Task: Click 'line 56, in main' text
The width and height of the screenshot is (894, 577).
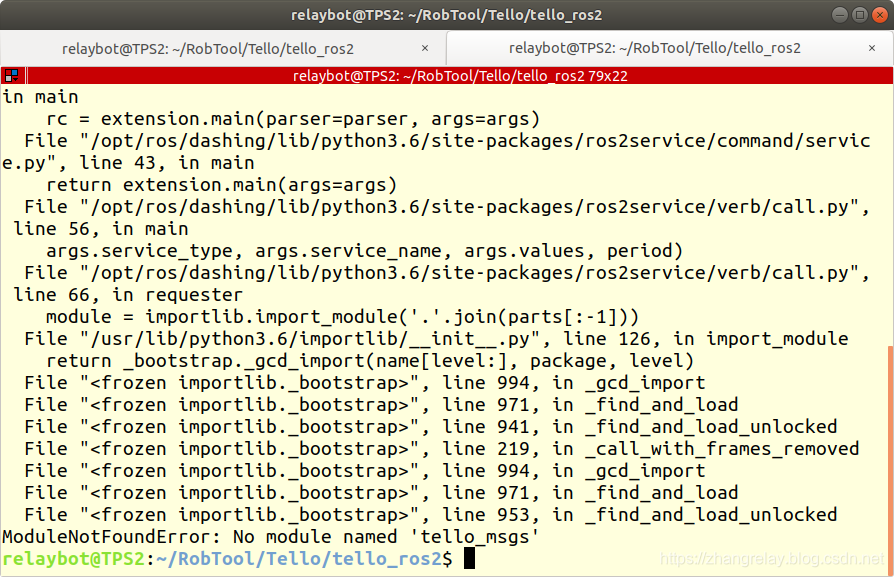Action: coord(100,229)
